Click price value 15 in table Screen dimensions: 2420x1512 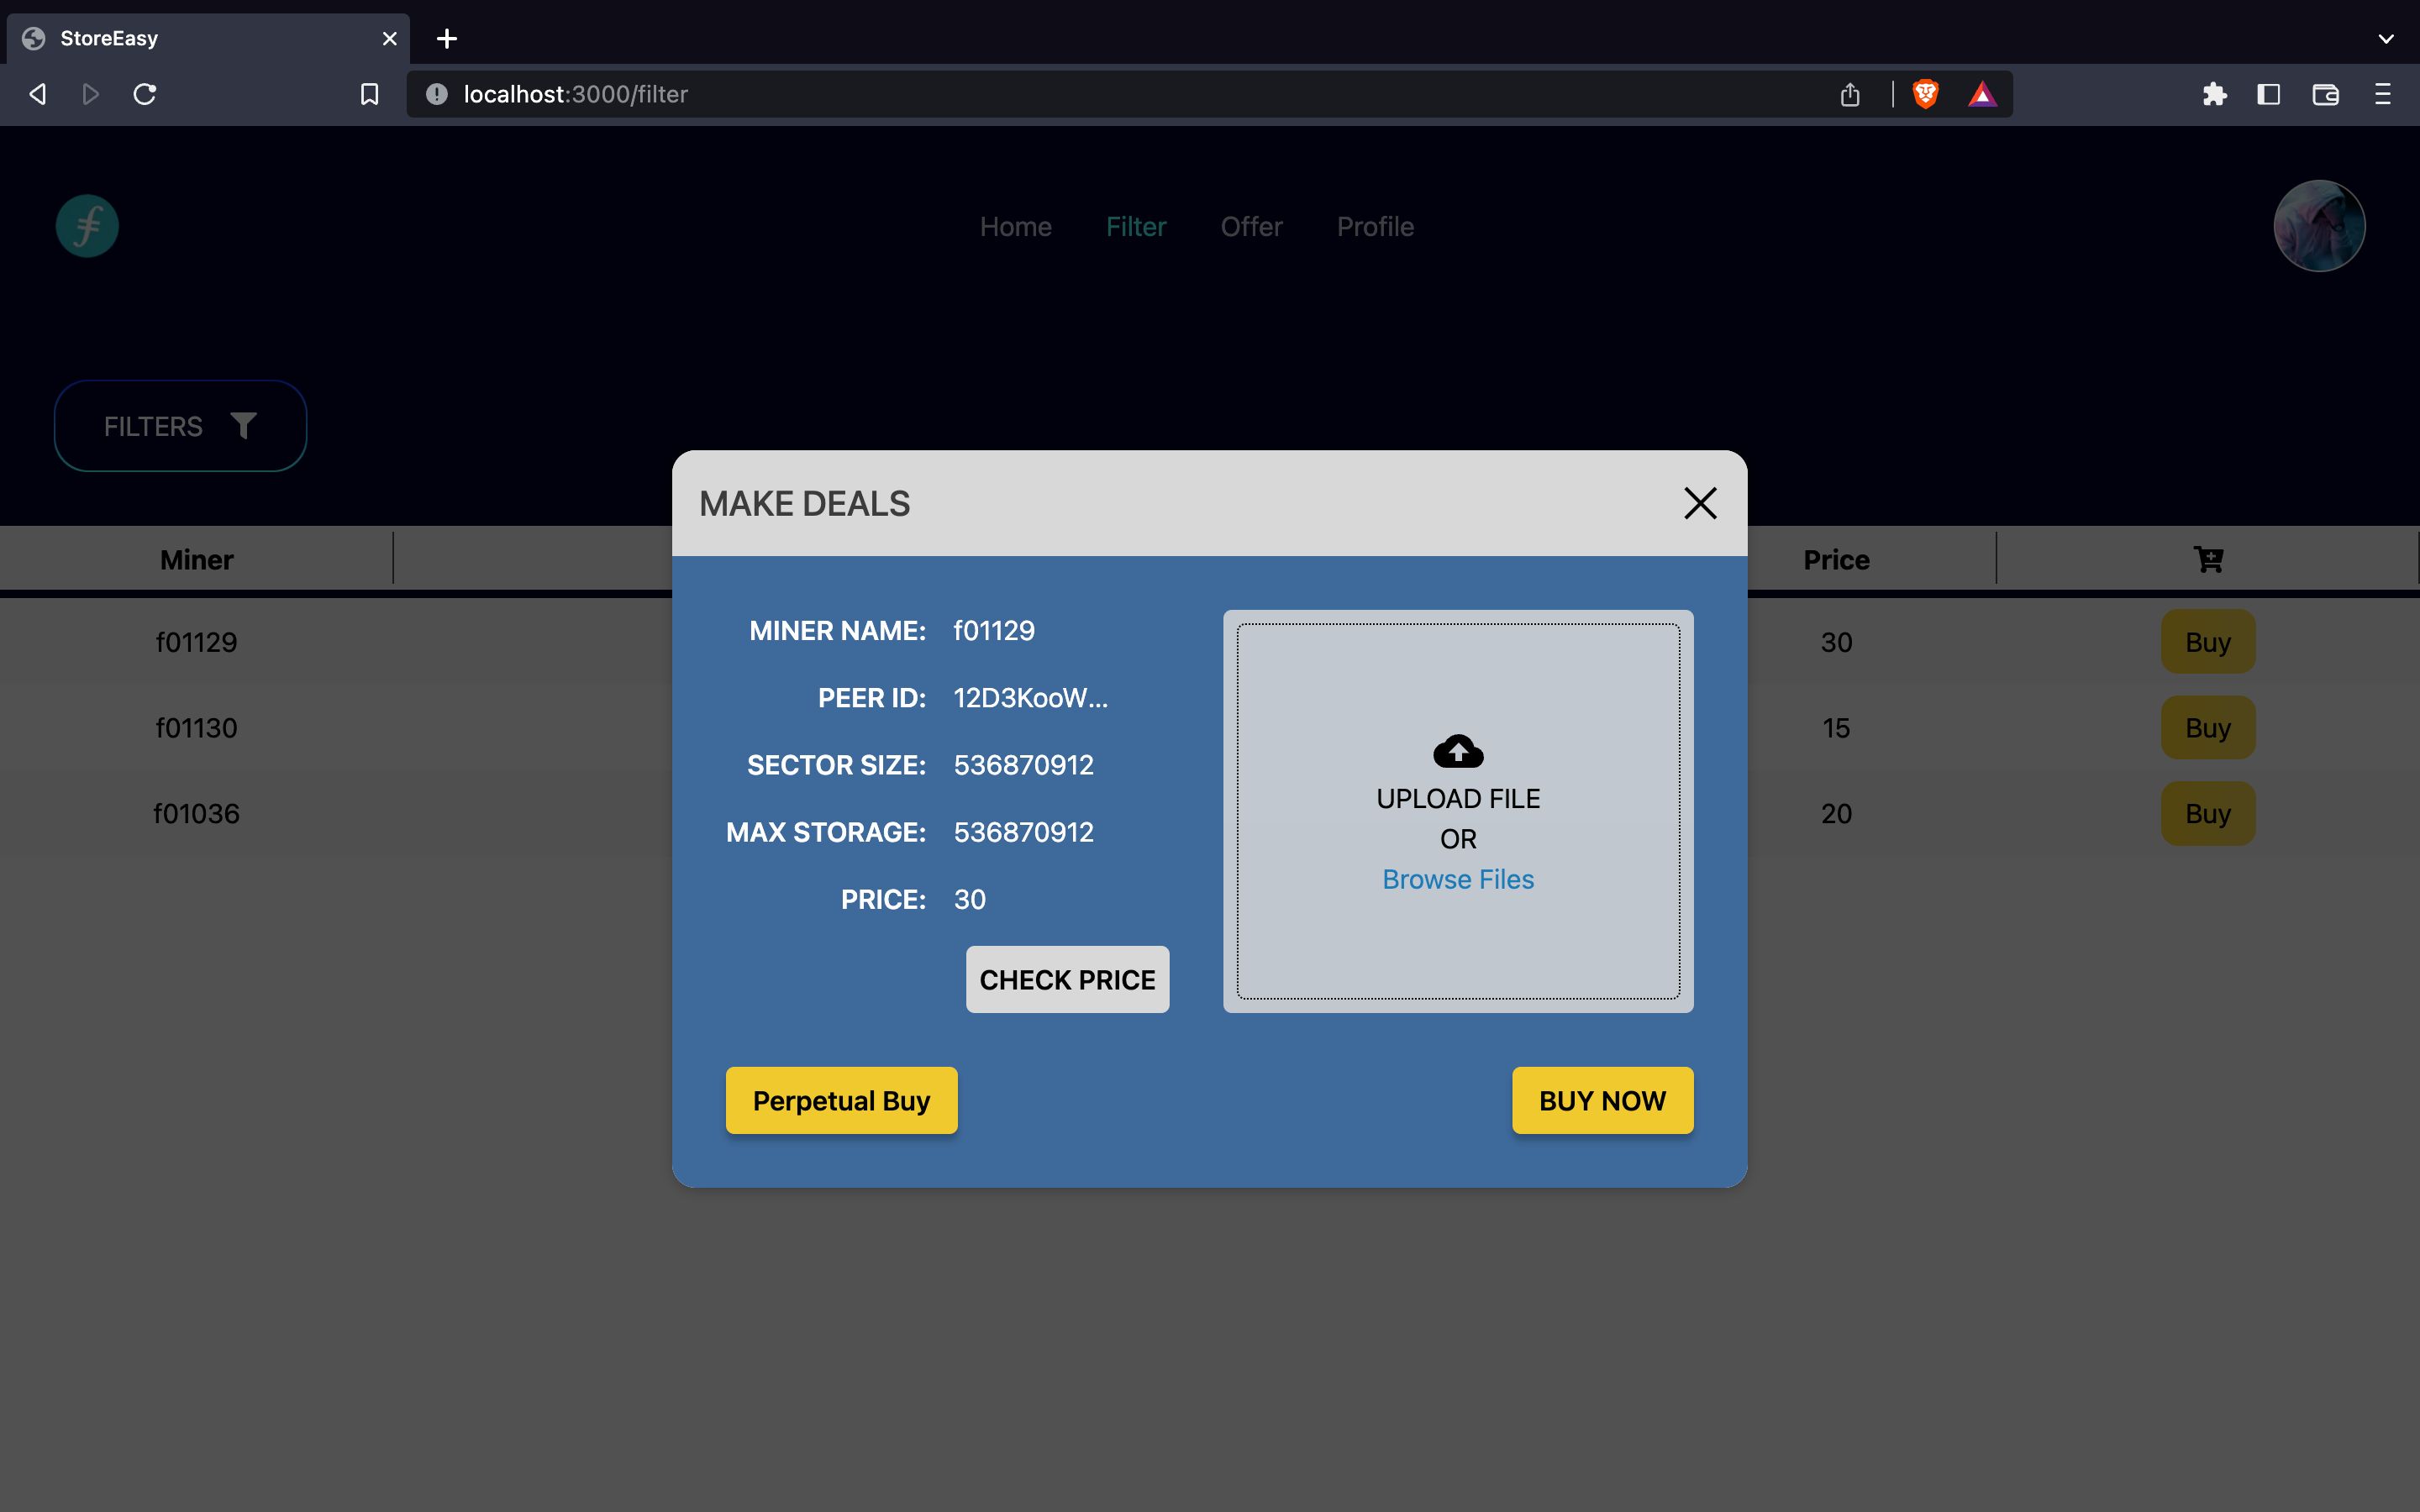click(1836, 728)
